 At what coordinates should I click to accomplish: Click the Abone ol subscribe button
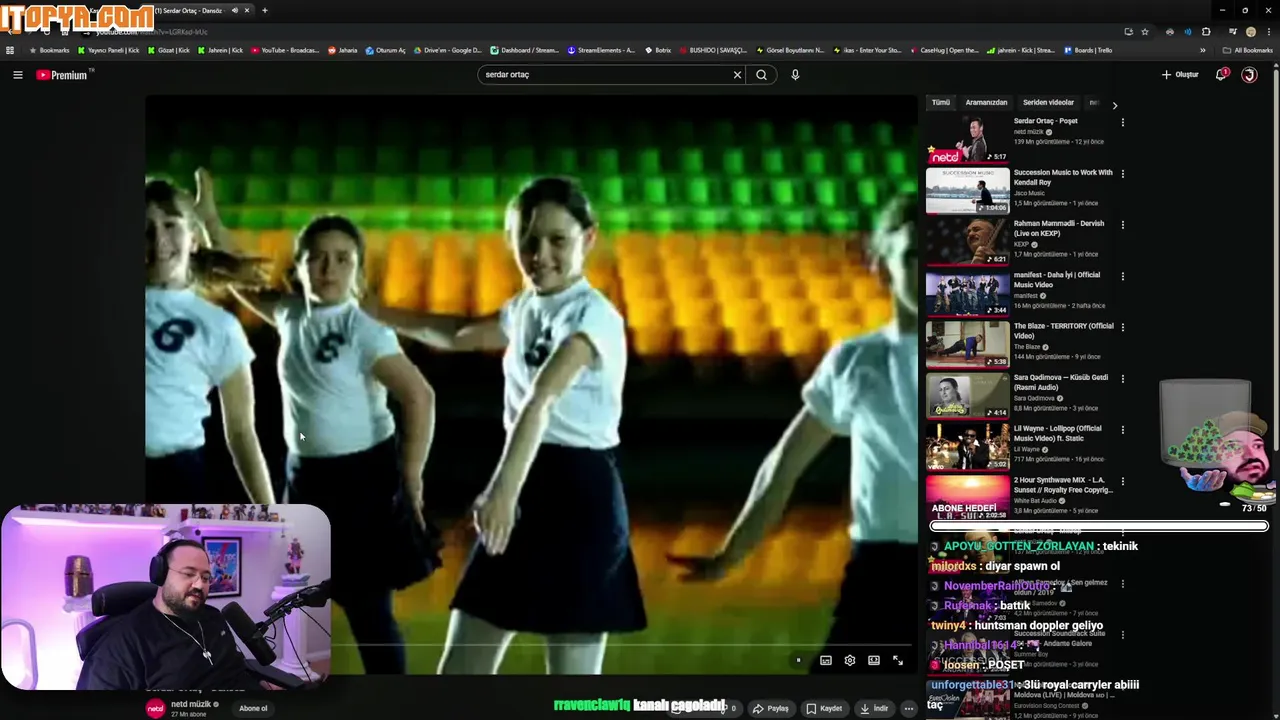[x=253, y=708]
